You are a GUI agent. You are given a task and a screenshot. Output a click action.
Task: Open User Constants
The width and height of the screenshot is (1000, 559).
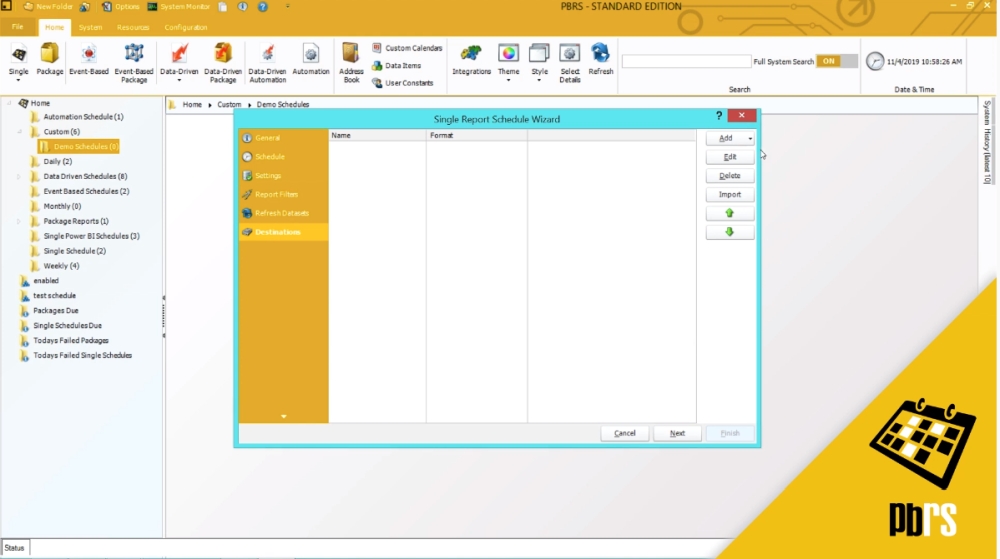tap(402, 83)
